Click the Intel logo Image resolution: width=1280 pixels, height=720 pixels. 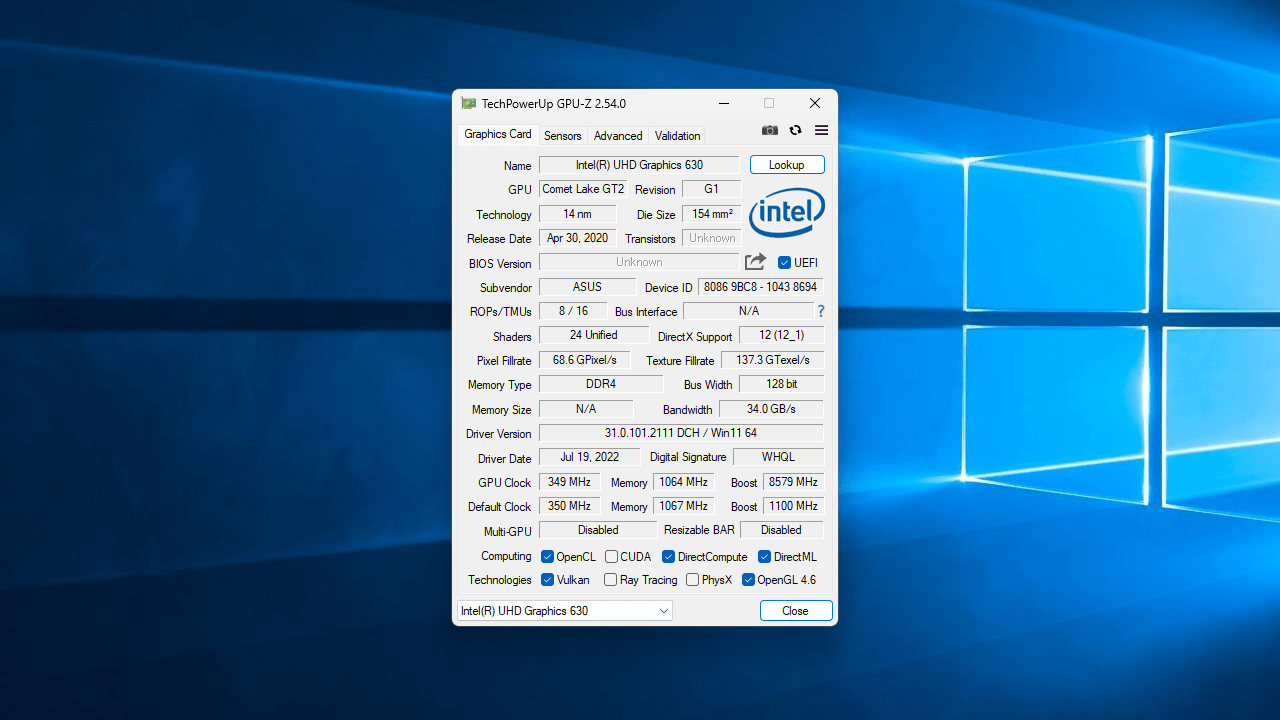(x=787, y=212)
